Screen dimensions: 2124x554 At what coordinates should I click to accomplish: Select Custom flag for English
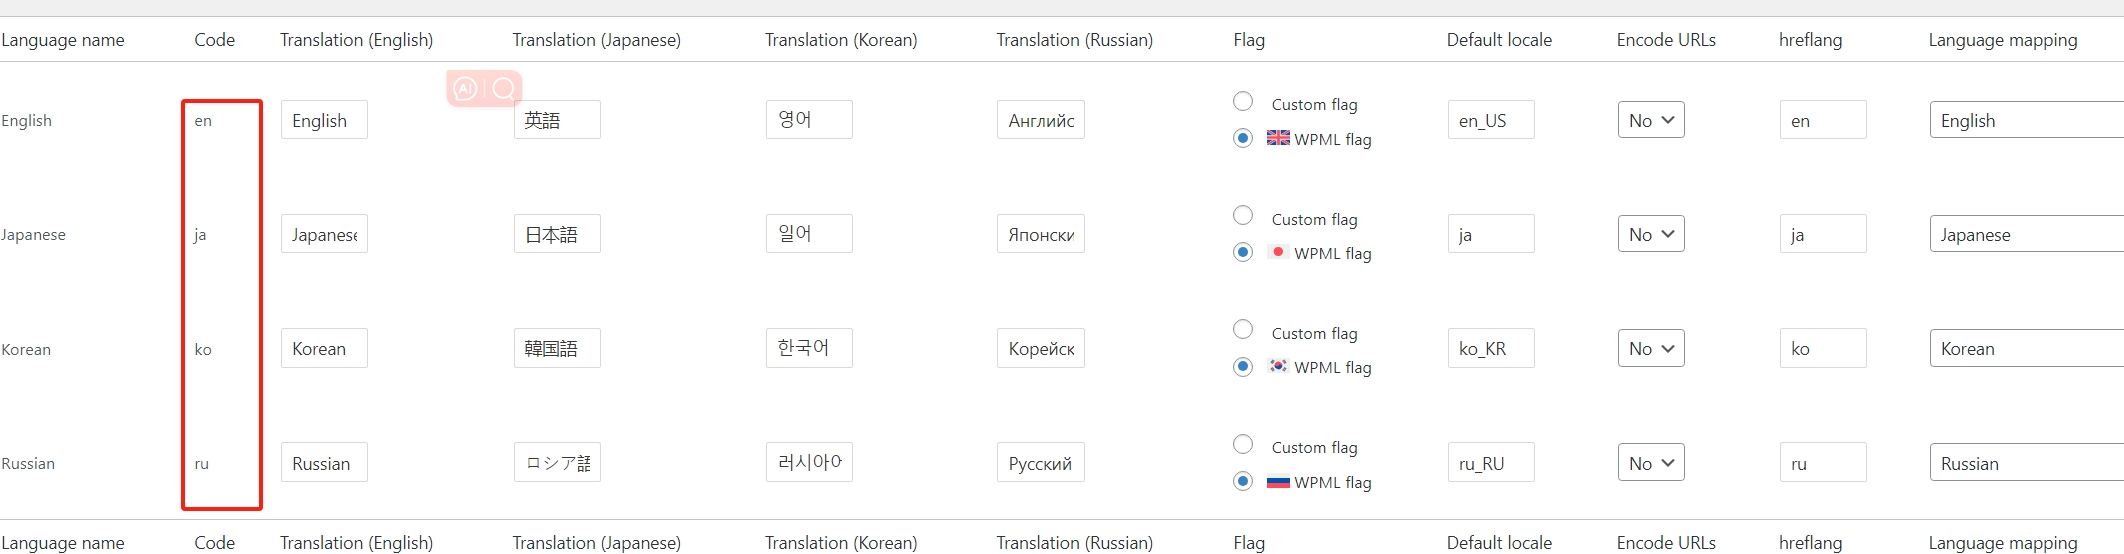[x=1243, y=101]
